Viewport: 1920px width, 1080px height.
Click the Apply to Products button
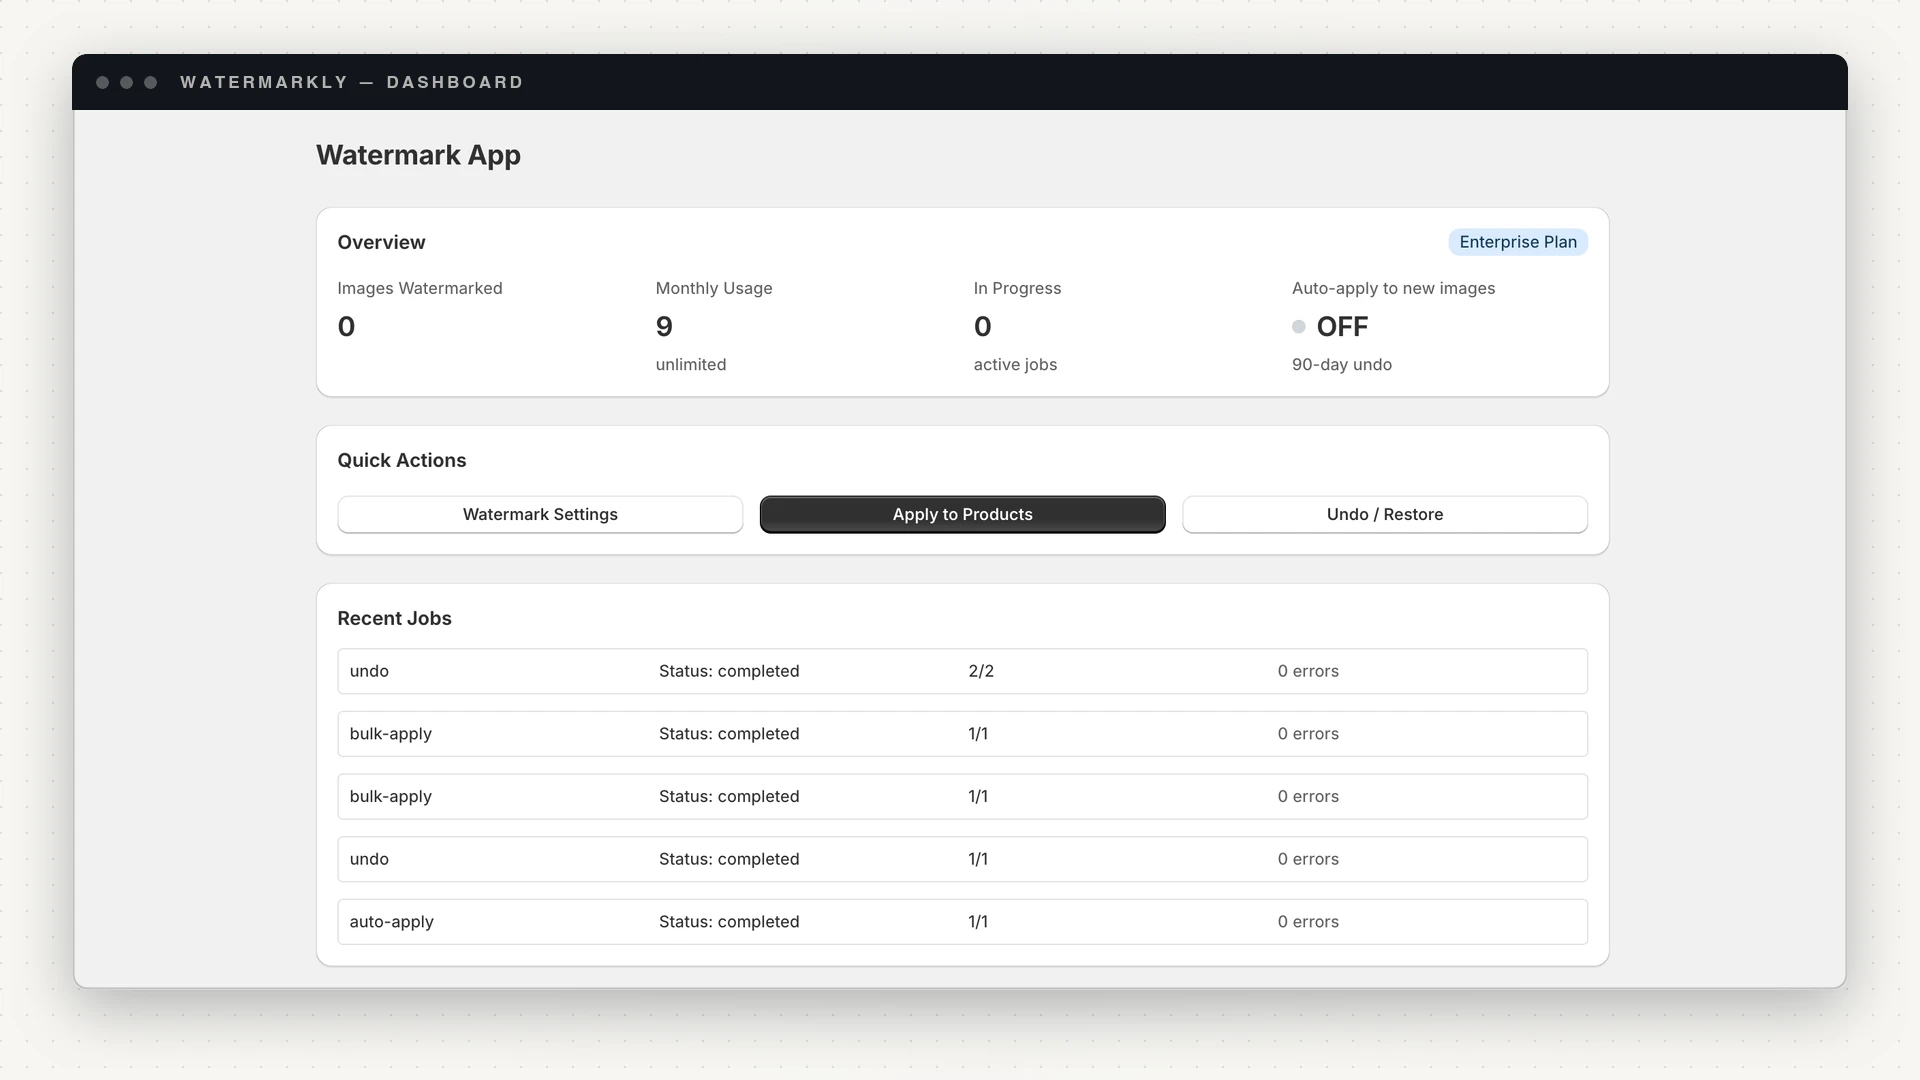[x=962, y=514]
